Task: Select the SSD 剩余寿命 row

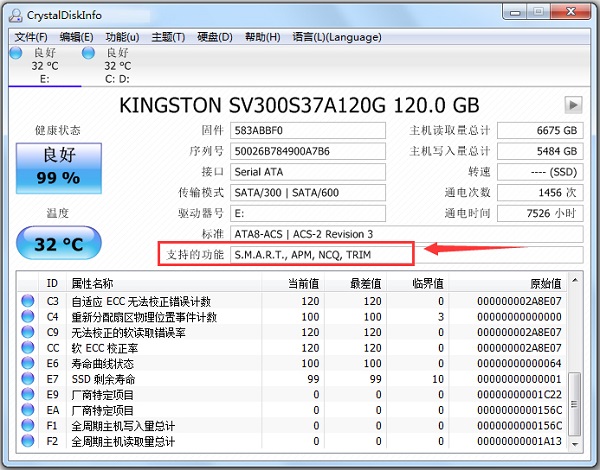Action: [293, 379]
